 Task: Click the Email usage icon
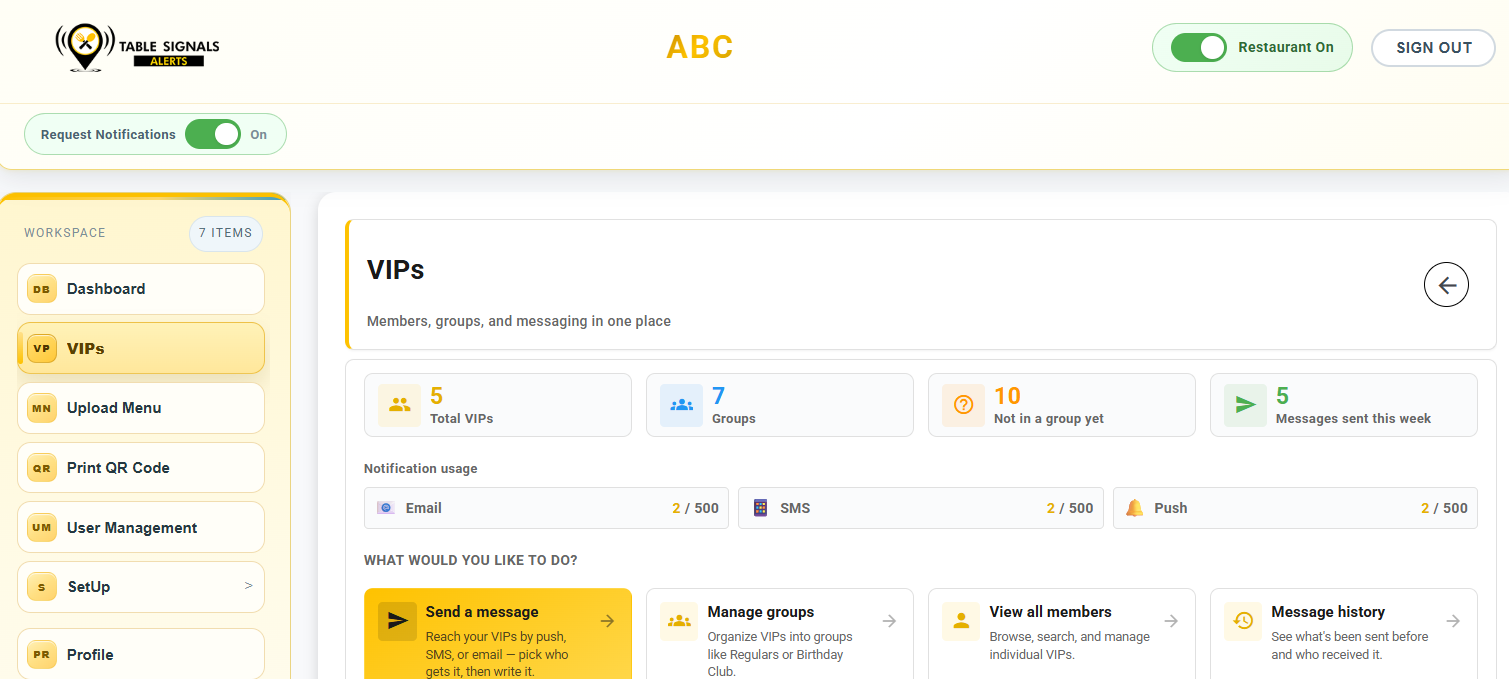(386, 508)
